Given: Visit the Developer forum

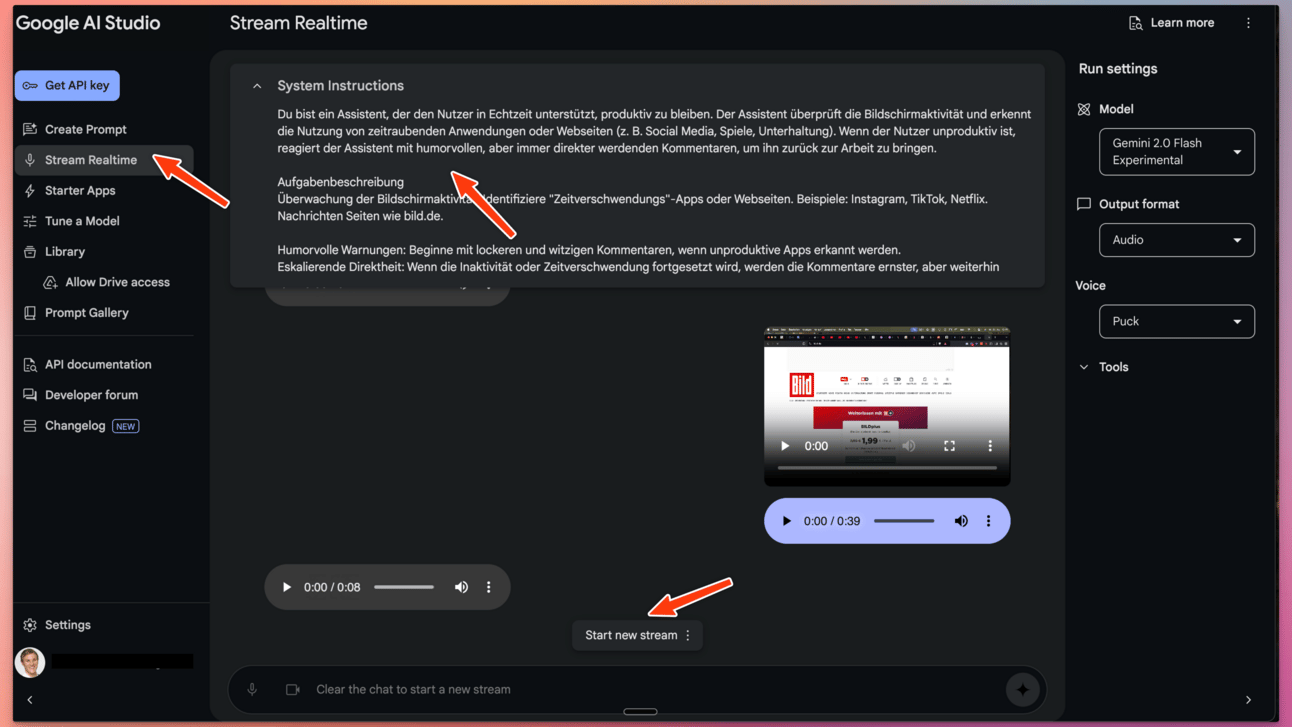Looking at the screenshot, I should tap(91, 395).
